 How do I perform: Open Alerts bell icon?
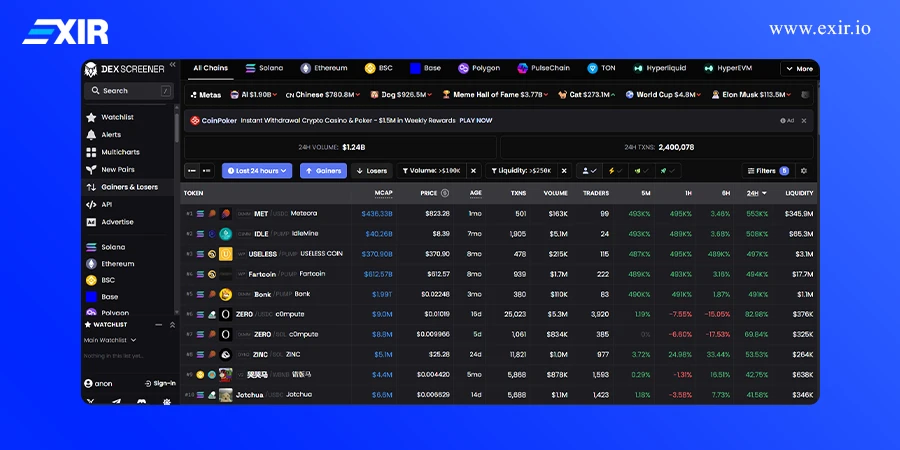tap(91, 135)
